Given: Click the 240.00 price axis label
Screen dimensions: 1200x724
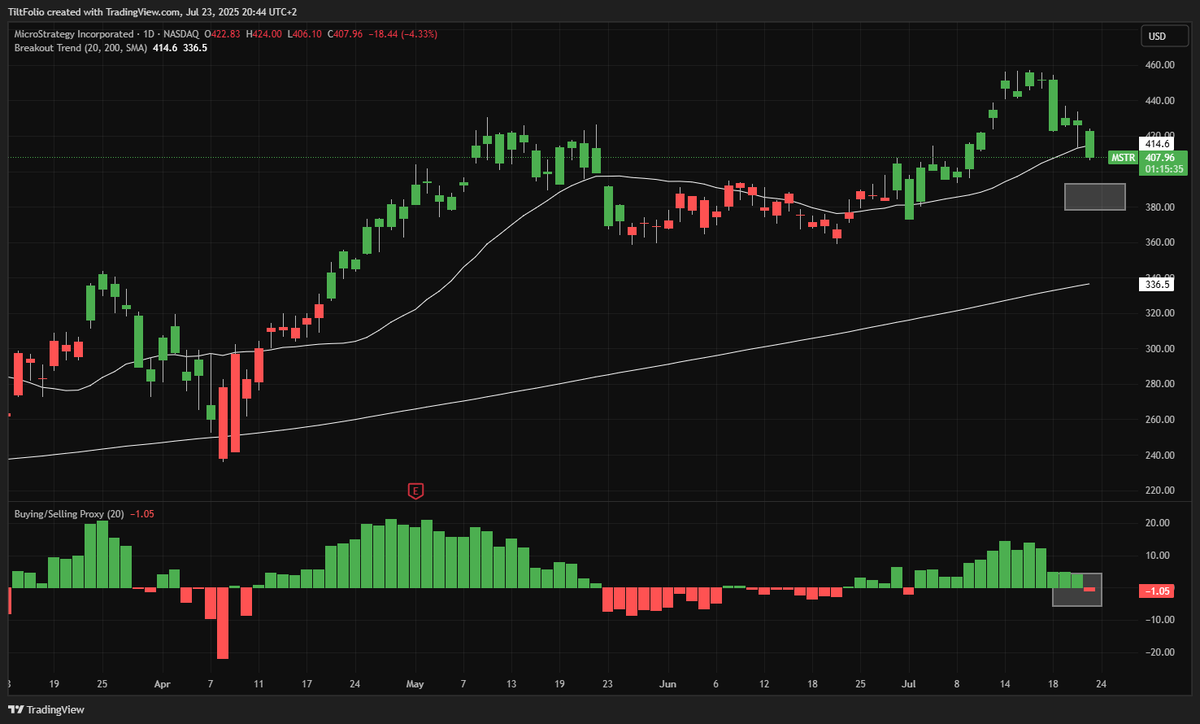Looking at the screenshot, I should coord(1160,456).
